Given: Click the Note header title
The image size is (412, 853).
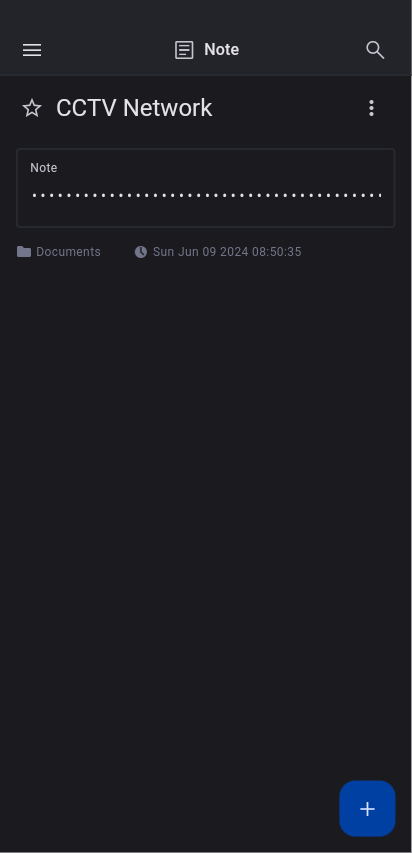Looking at the screenshot, I should 222,50.
